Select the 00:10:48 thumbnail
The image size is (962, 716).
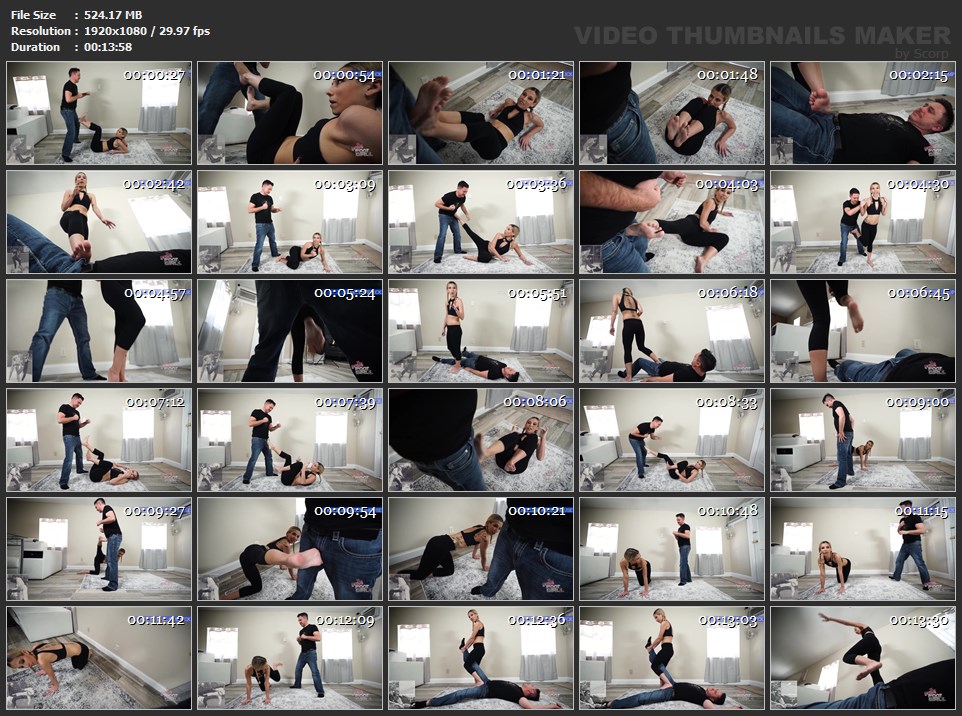click(672, 549)
